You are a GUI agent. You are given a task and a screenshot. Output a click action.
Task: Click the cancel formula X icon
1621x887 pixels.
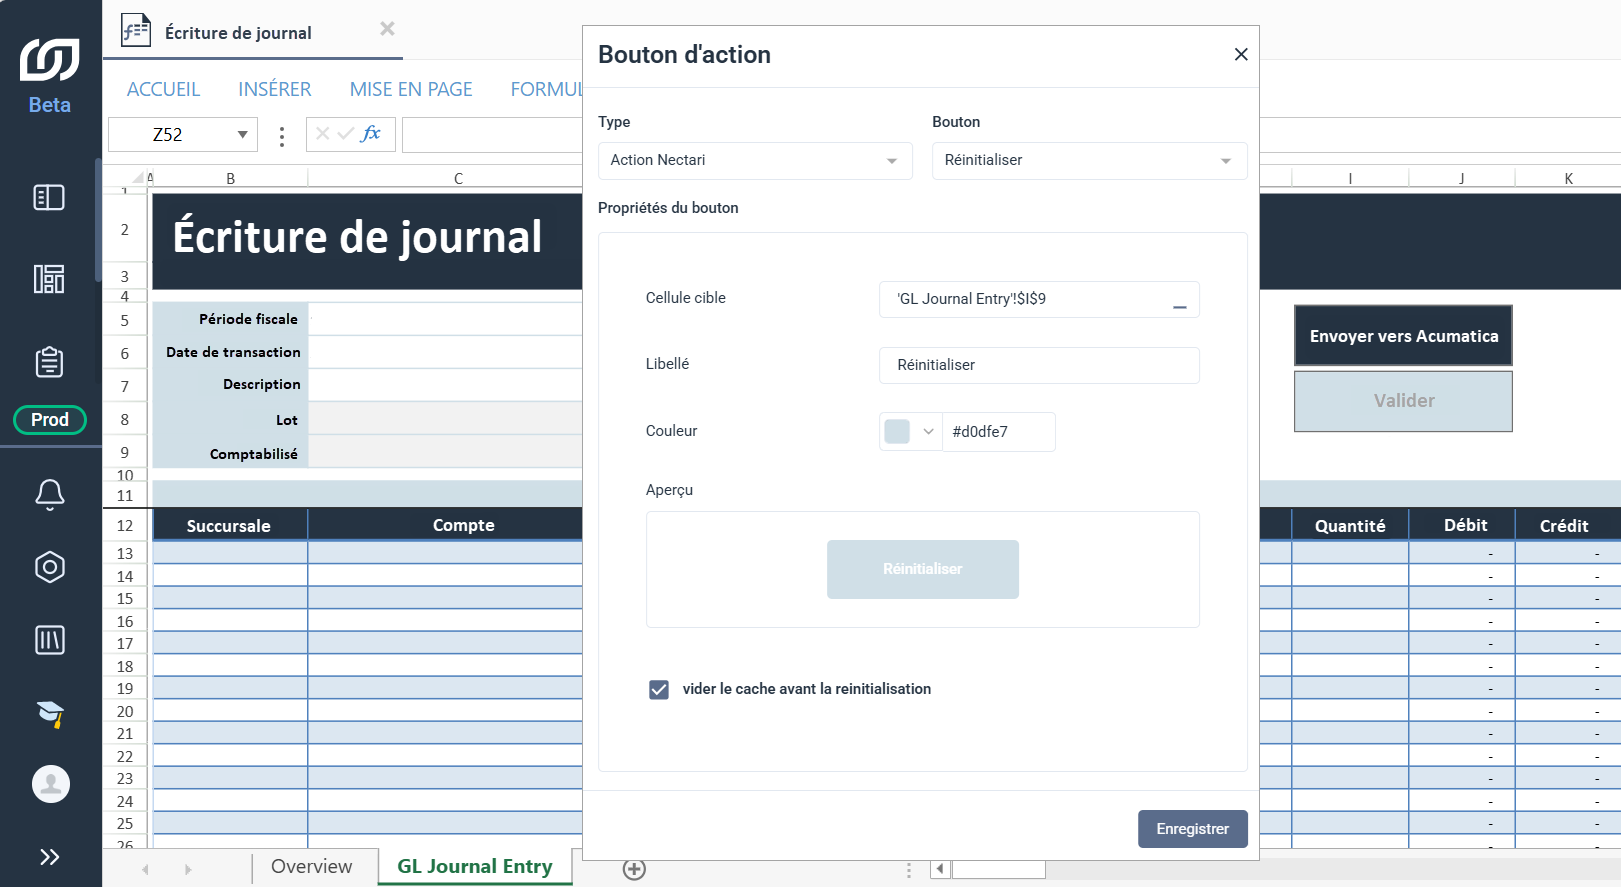pos(322,133)
